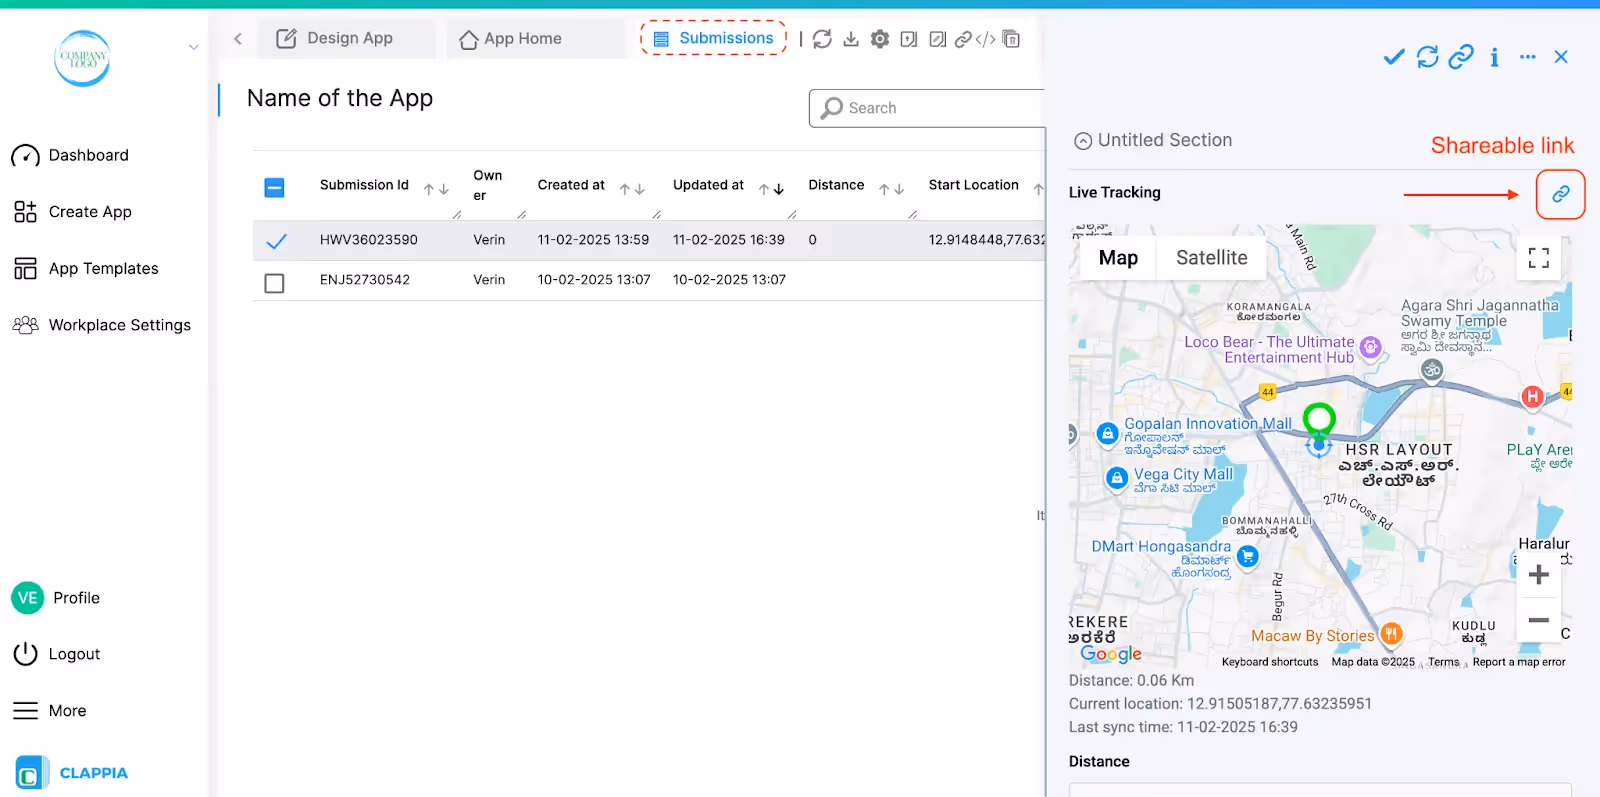This screenshot has width=1600, height=797.
Task: Sort by Updated at column arrows
Action: tap(771, 189)
